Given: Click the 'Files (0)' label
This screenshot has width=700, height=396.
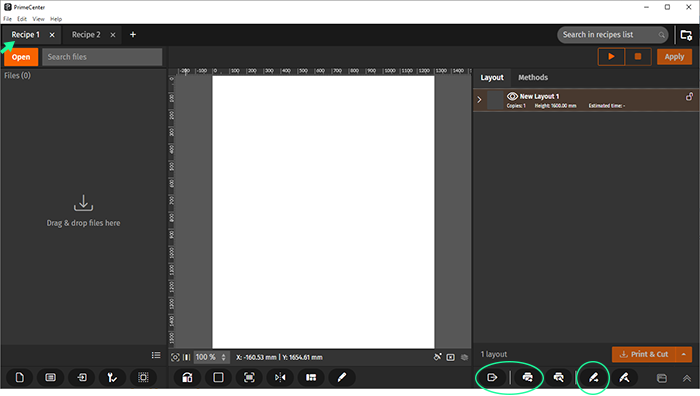Looking at the screenshot, I should tap(17, 76).
